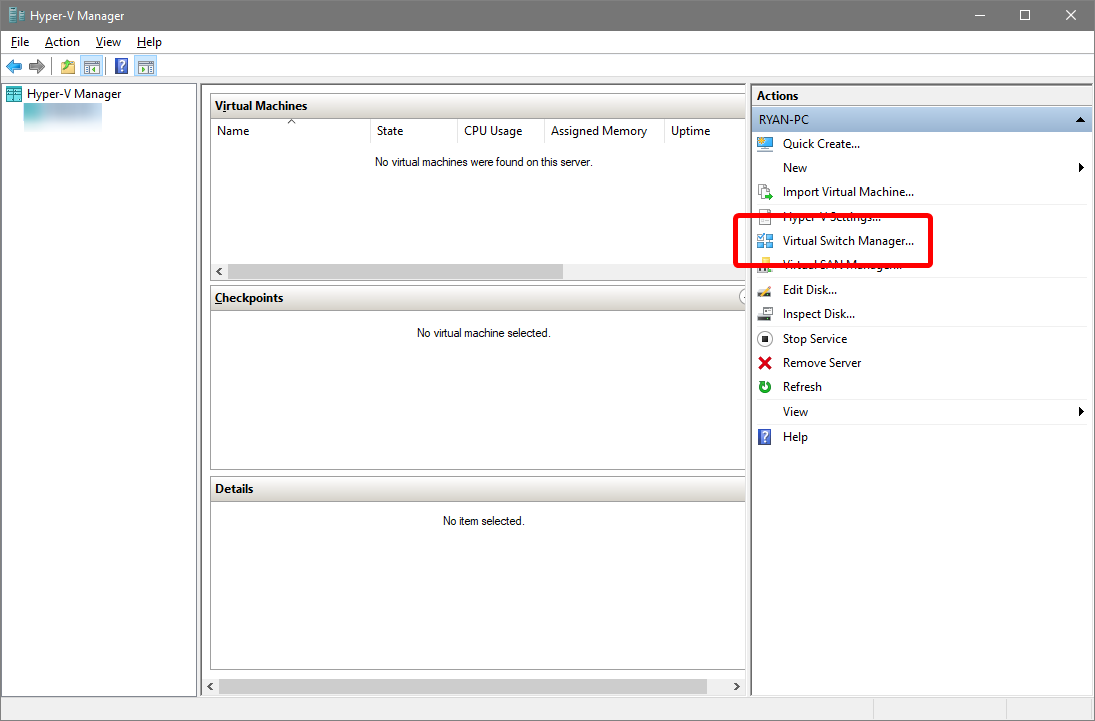Expand the View submenu arrow in Actions

pos(1081,412)
